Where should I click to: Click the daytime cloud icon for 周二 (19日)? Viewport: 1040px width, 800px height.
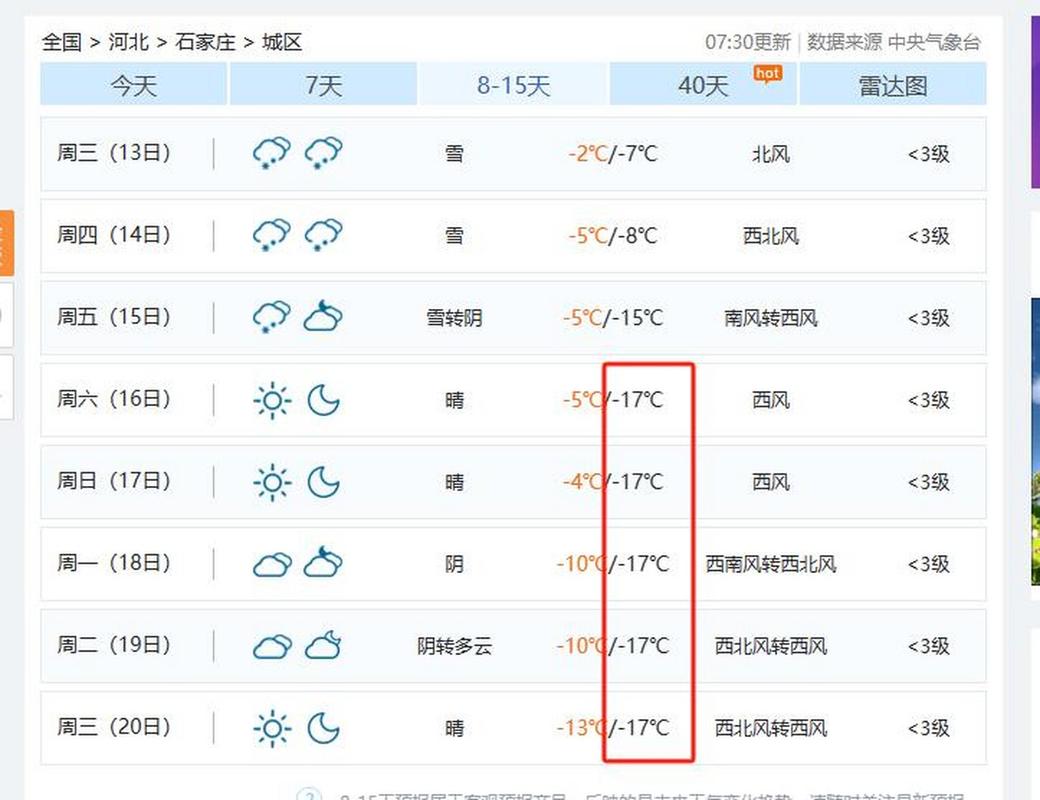[272, 646]
